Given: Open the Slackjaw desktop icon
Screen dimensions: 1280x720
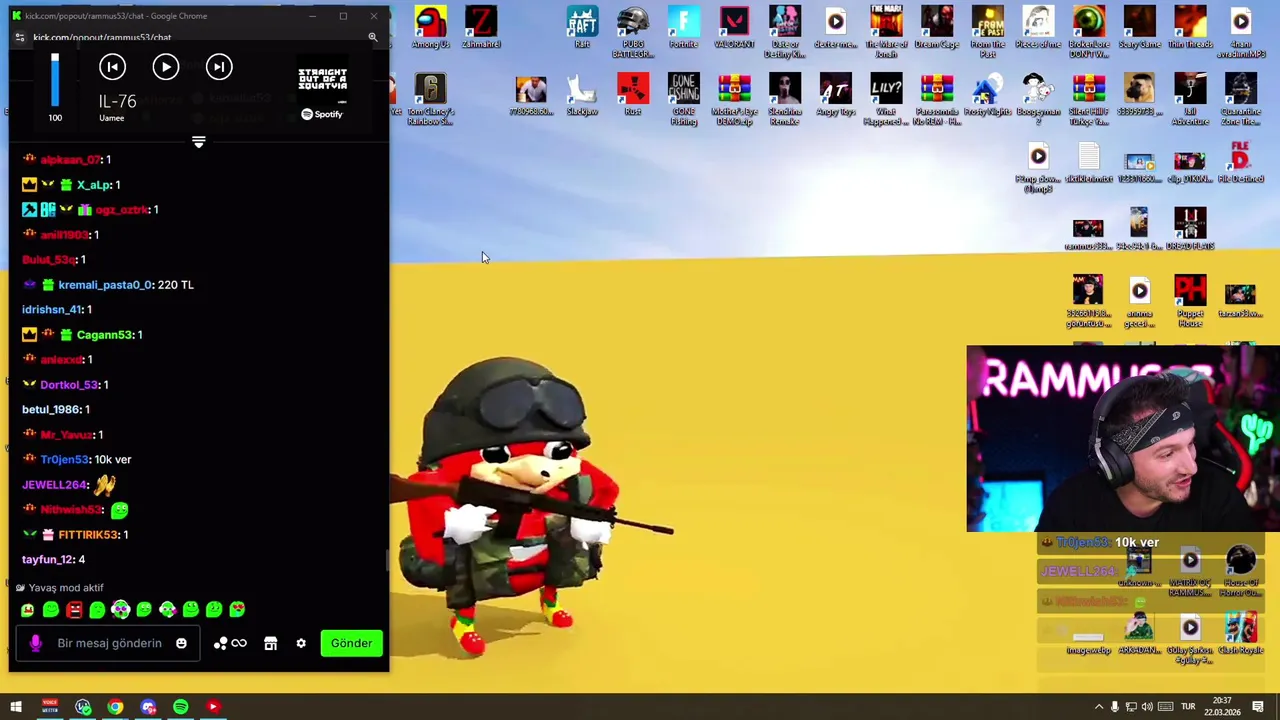Looking at the screenshot, I should pyautogui.click(x=582, y=95).
